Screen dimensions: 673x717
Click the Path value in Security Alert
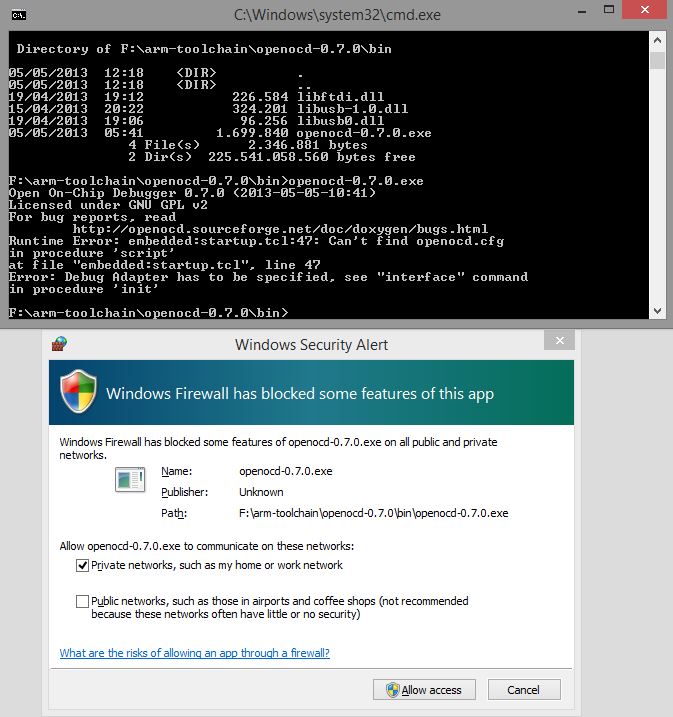click(x=374, y=513)
